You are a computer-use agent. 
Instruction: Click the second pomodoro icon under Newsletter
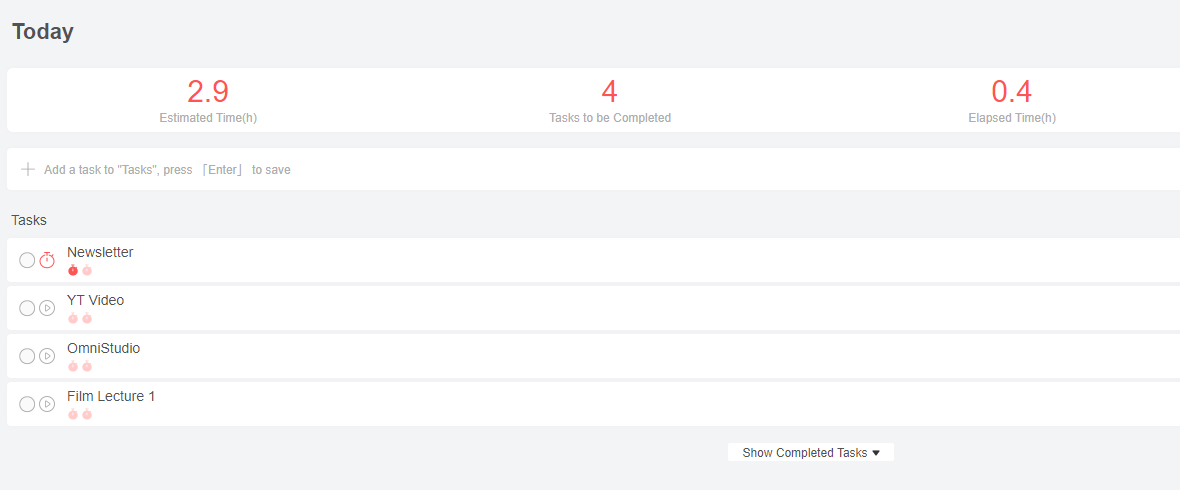point(87,270)
